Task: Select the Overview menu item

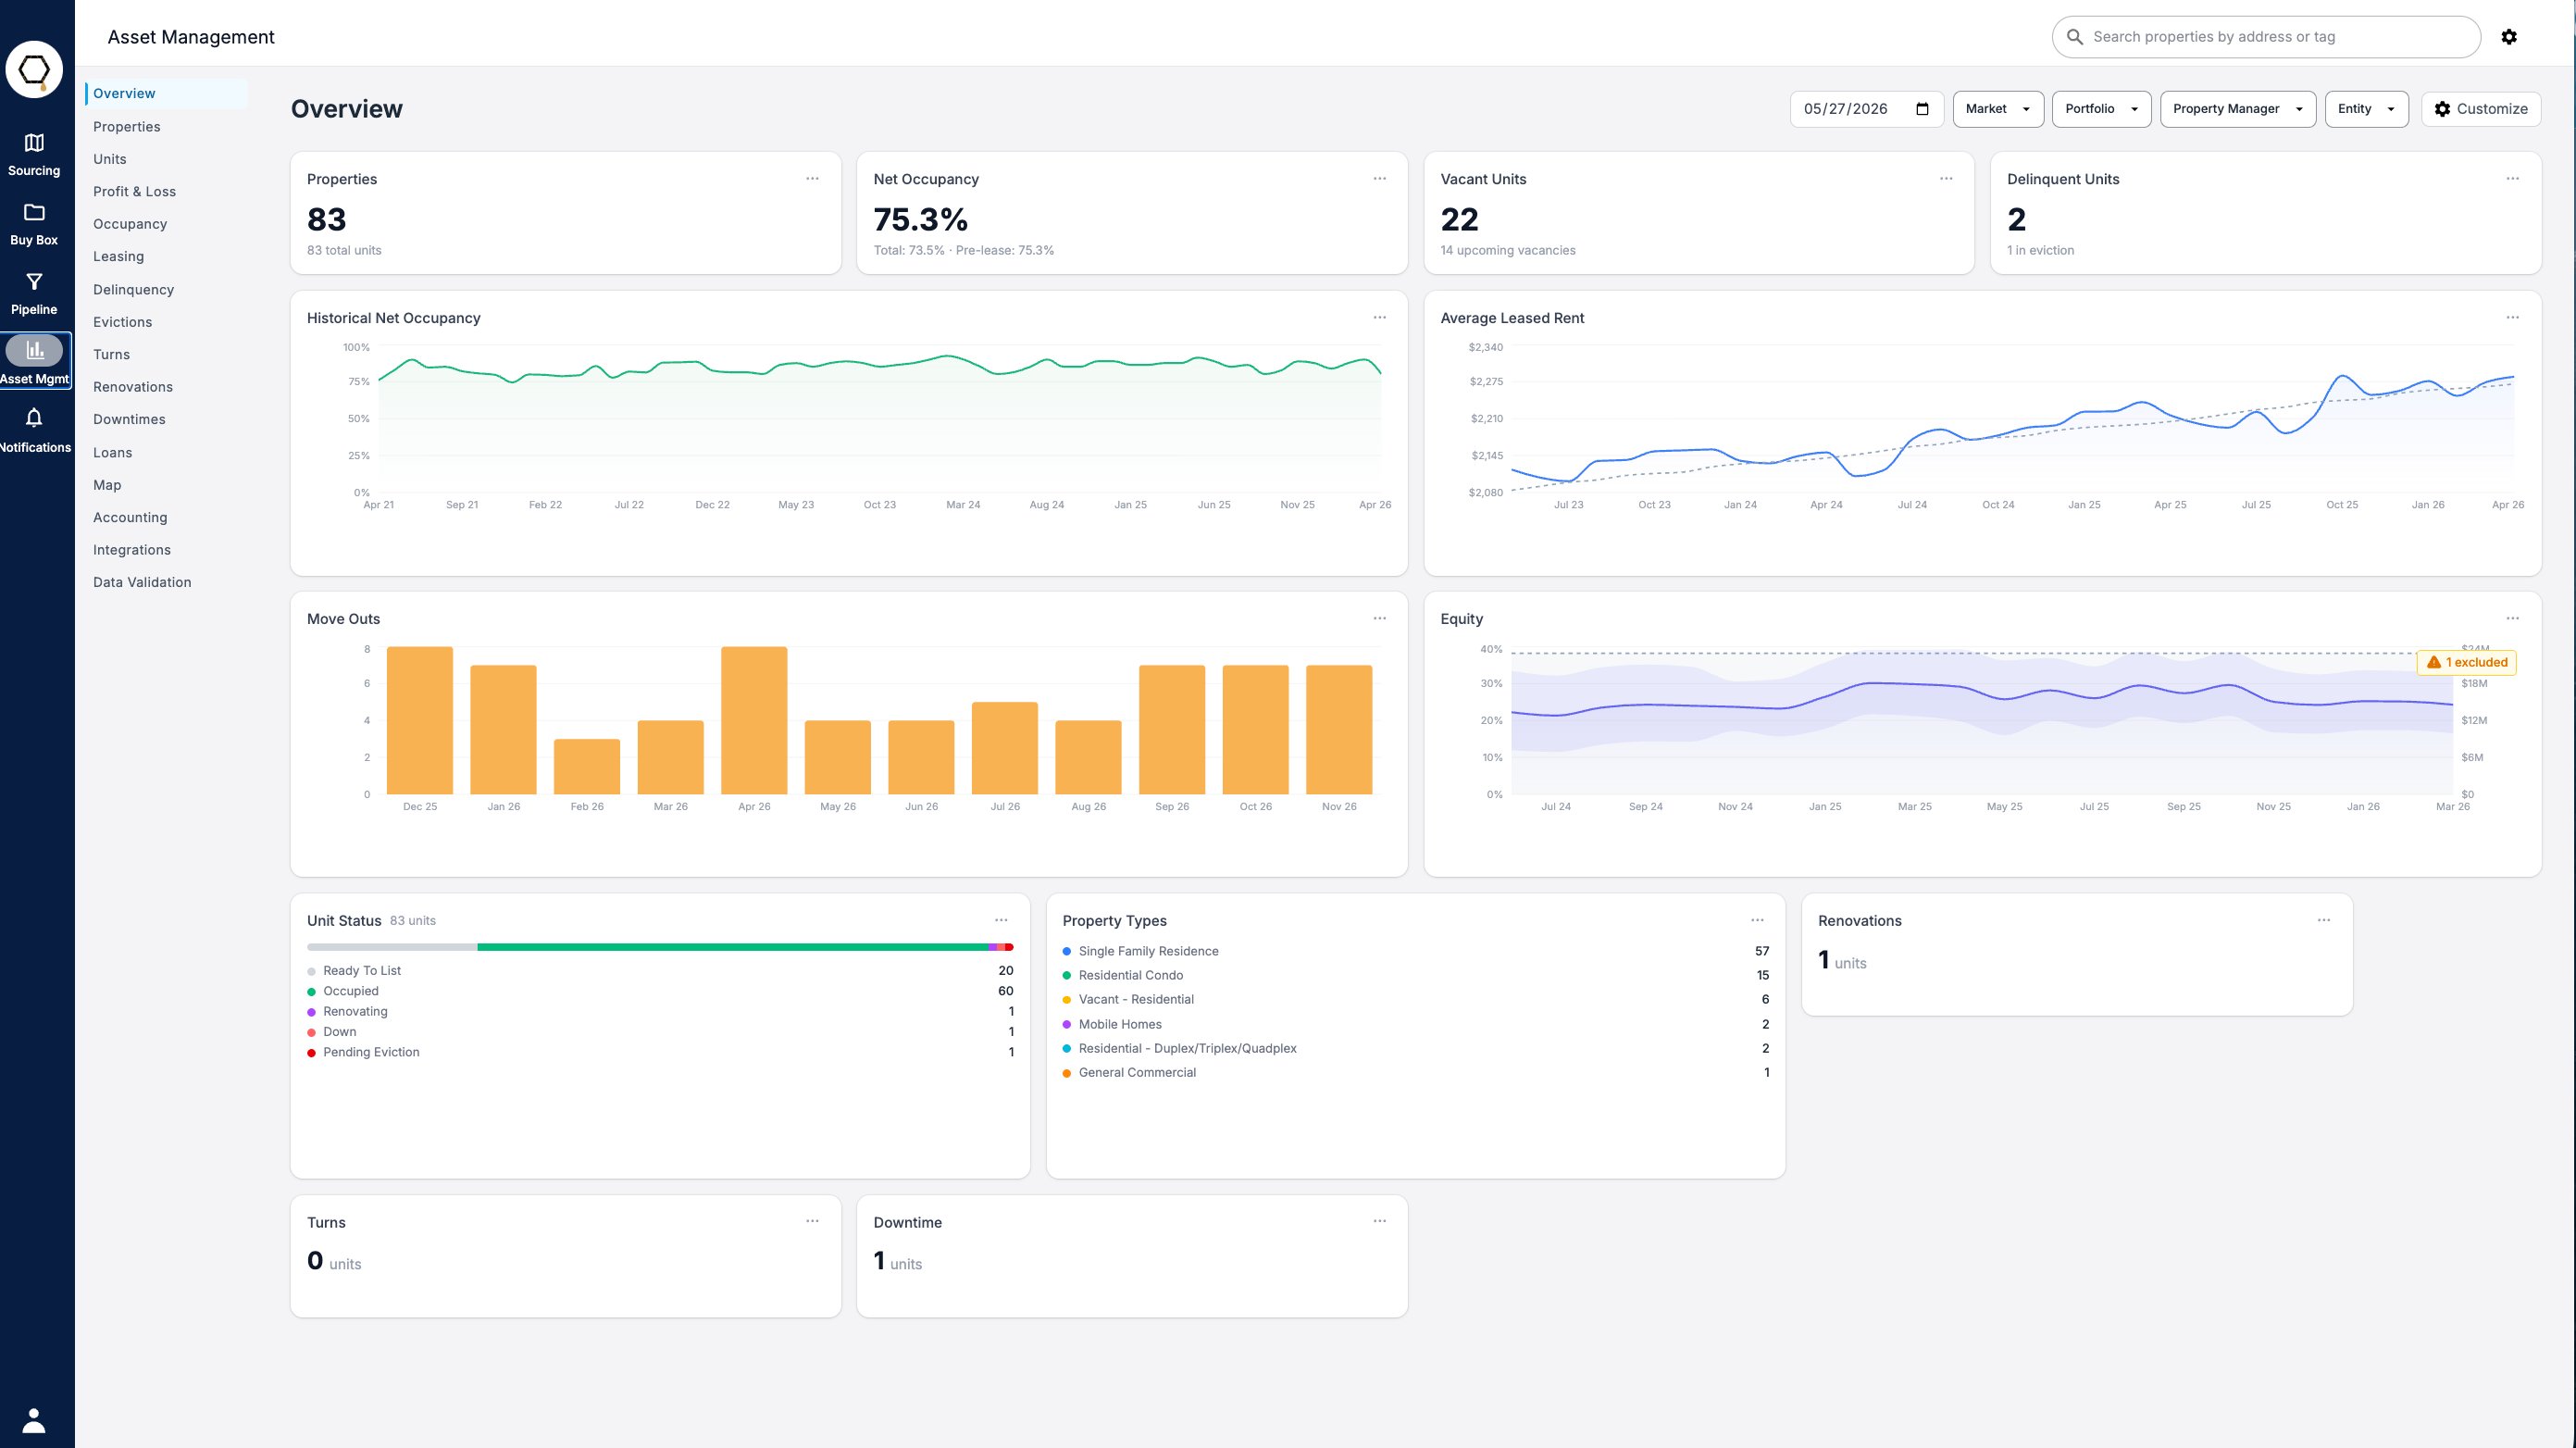Action: coord(166,94)
